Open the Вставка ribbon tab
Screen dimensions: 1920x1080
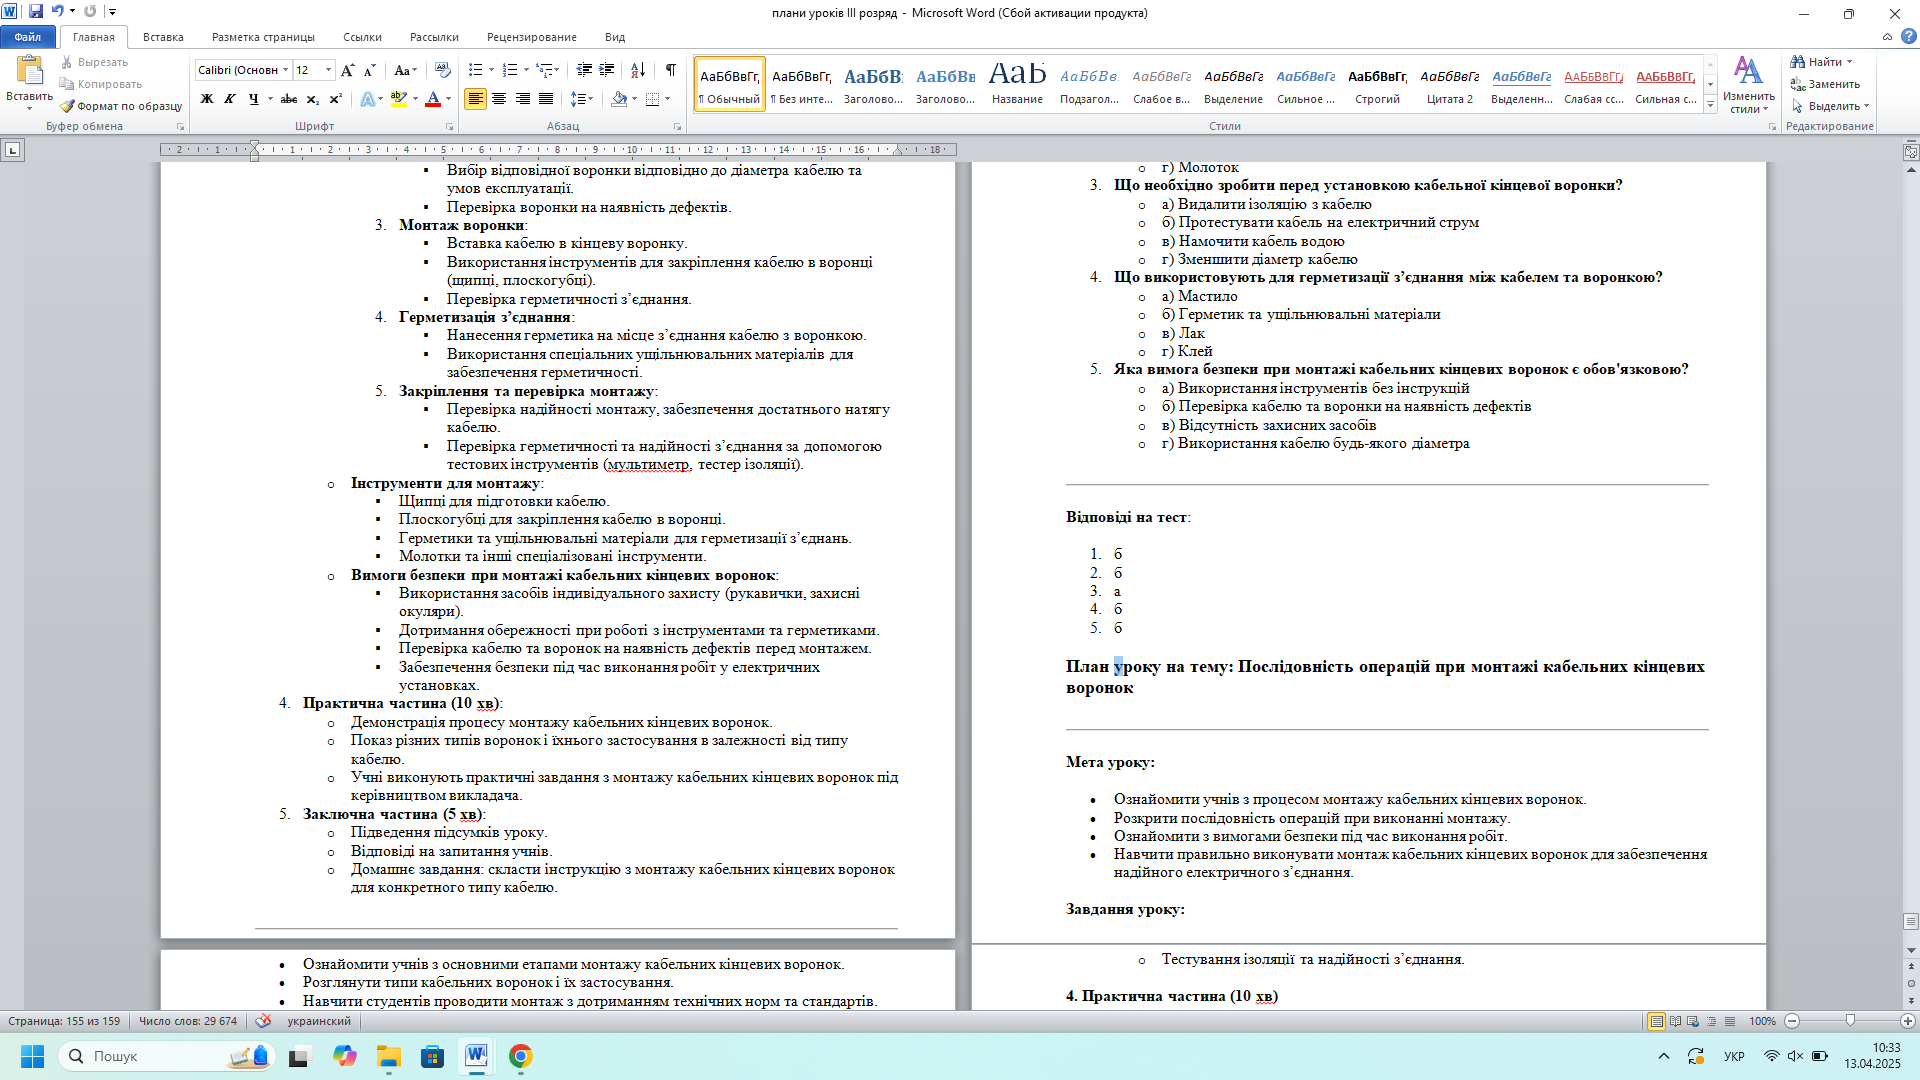[x=163, y=37]
